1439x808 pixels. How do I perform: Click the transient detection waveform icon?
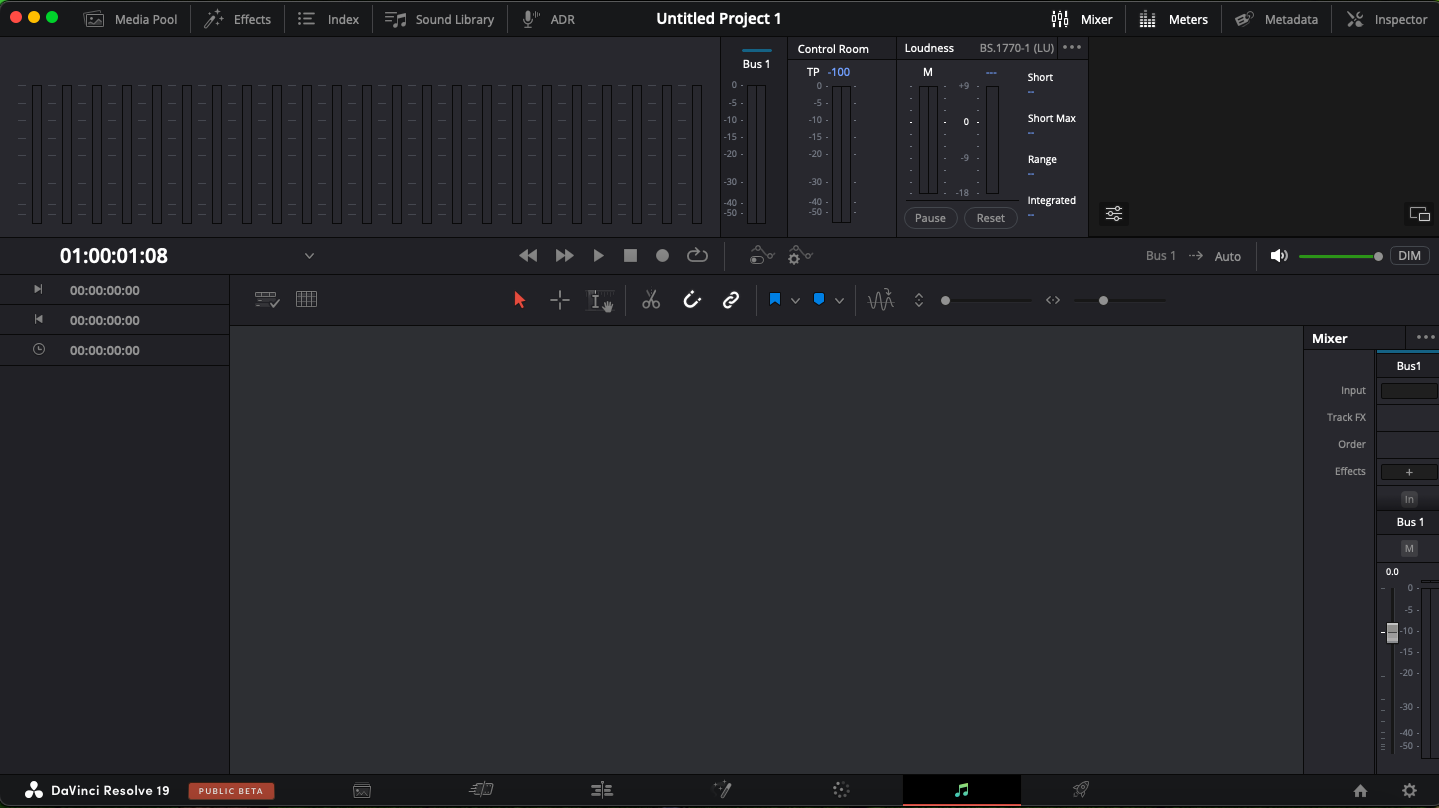click(880, 300)
